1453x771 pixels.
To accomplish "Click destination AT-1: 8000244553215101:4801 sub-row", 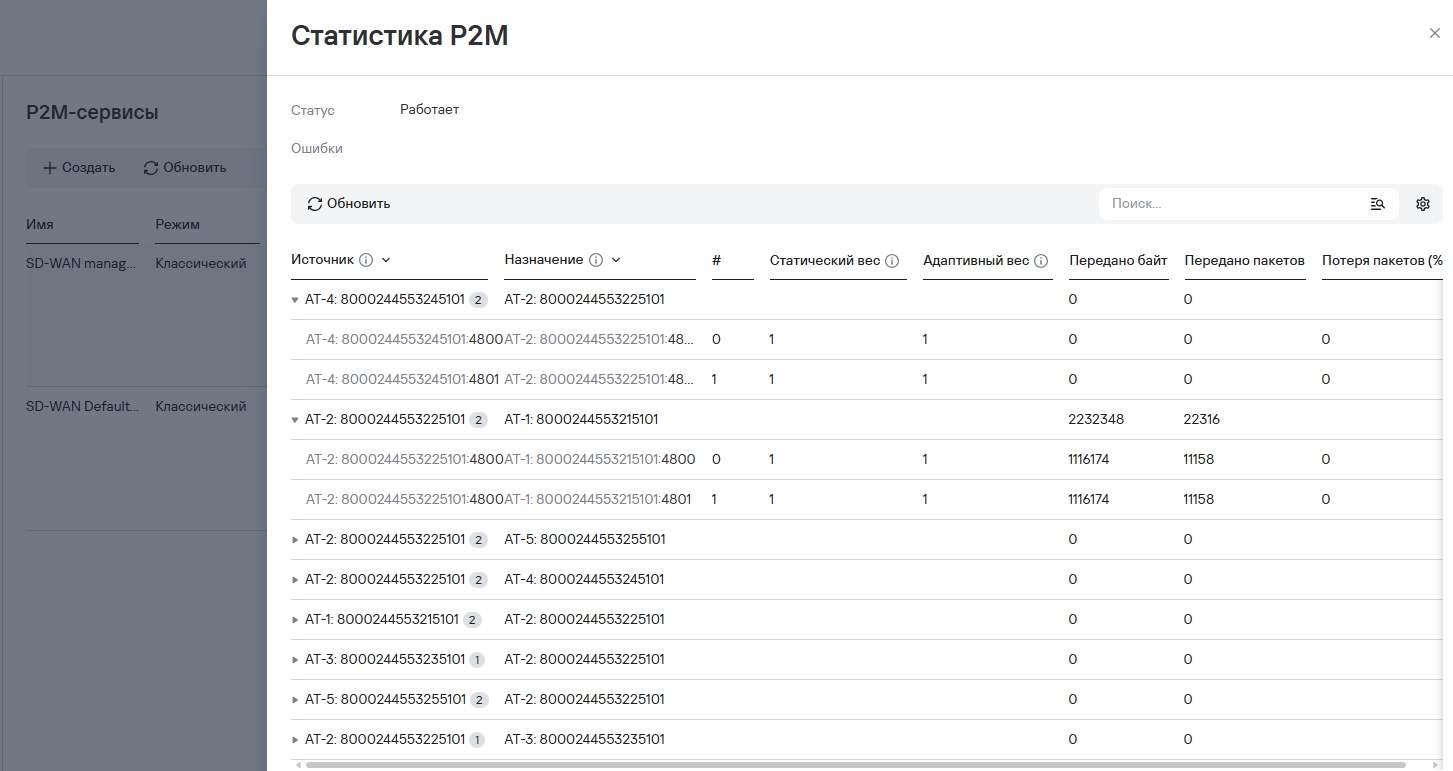I will (x=600, y=500).
